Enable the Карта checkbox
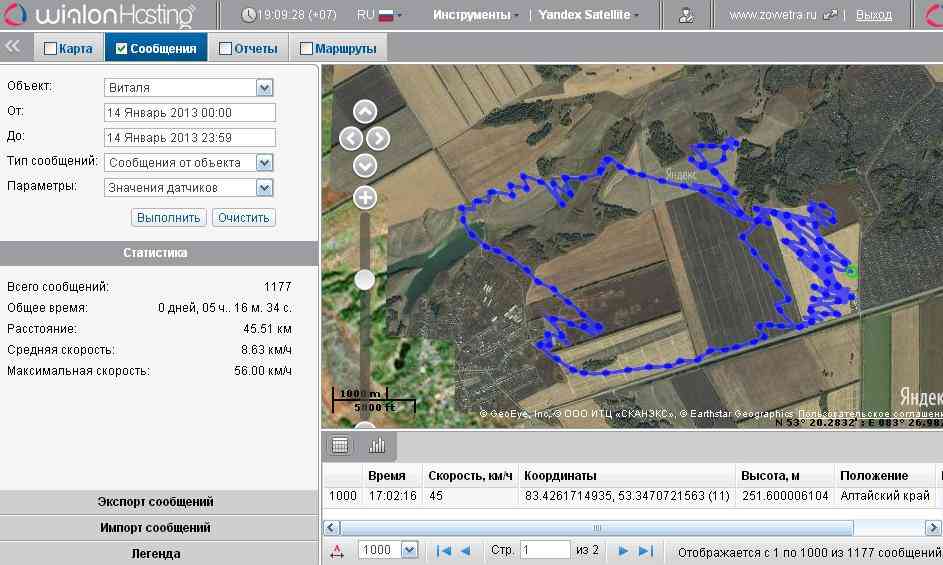Viewport: 943px width, 565px height. pyautogui.click(x=50, y=48)
